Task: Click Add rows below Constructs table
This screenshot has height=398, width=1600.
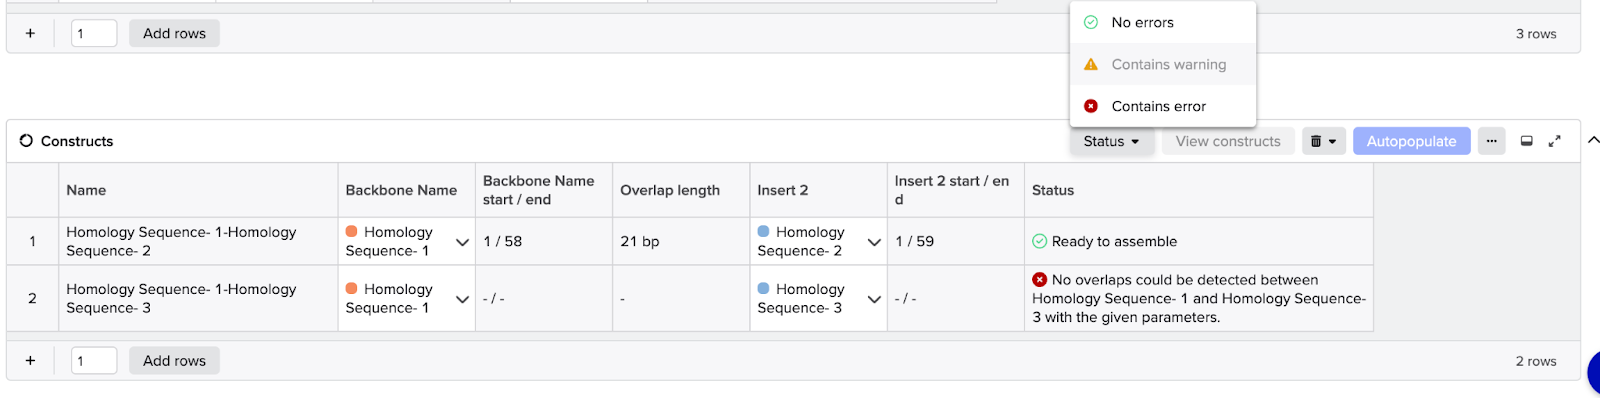Action: (x=174, y=361)
